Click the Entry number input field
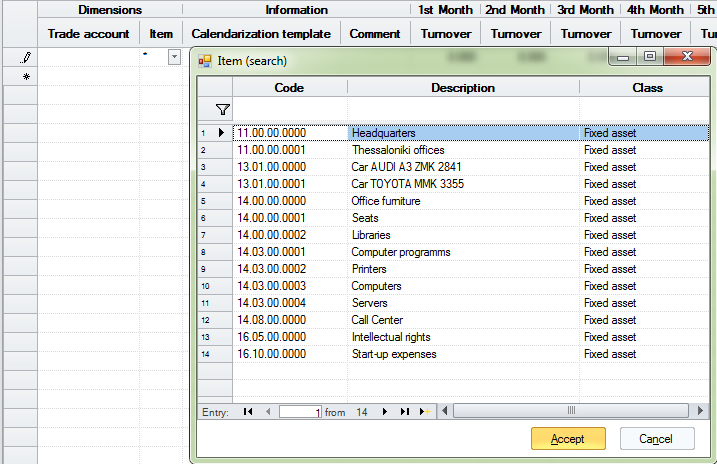 pyautogui.click(x=300, y=412)
